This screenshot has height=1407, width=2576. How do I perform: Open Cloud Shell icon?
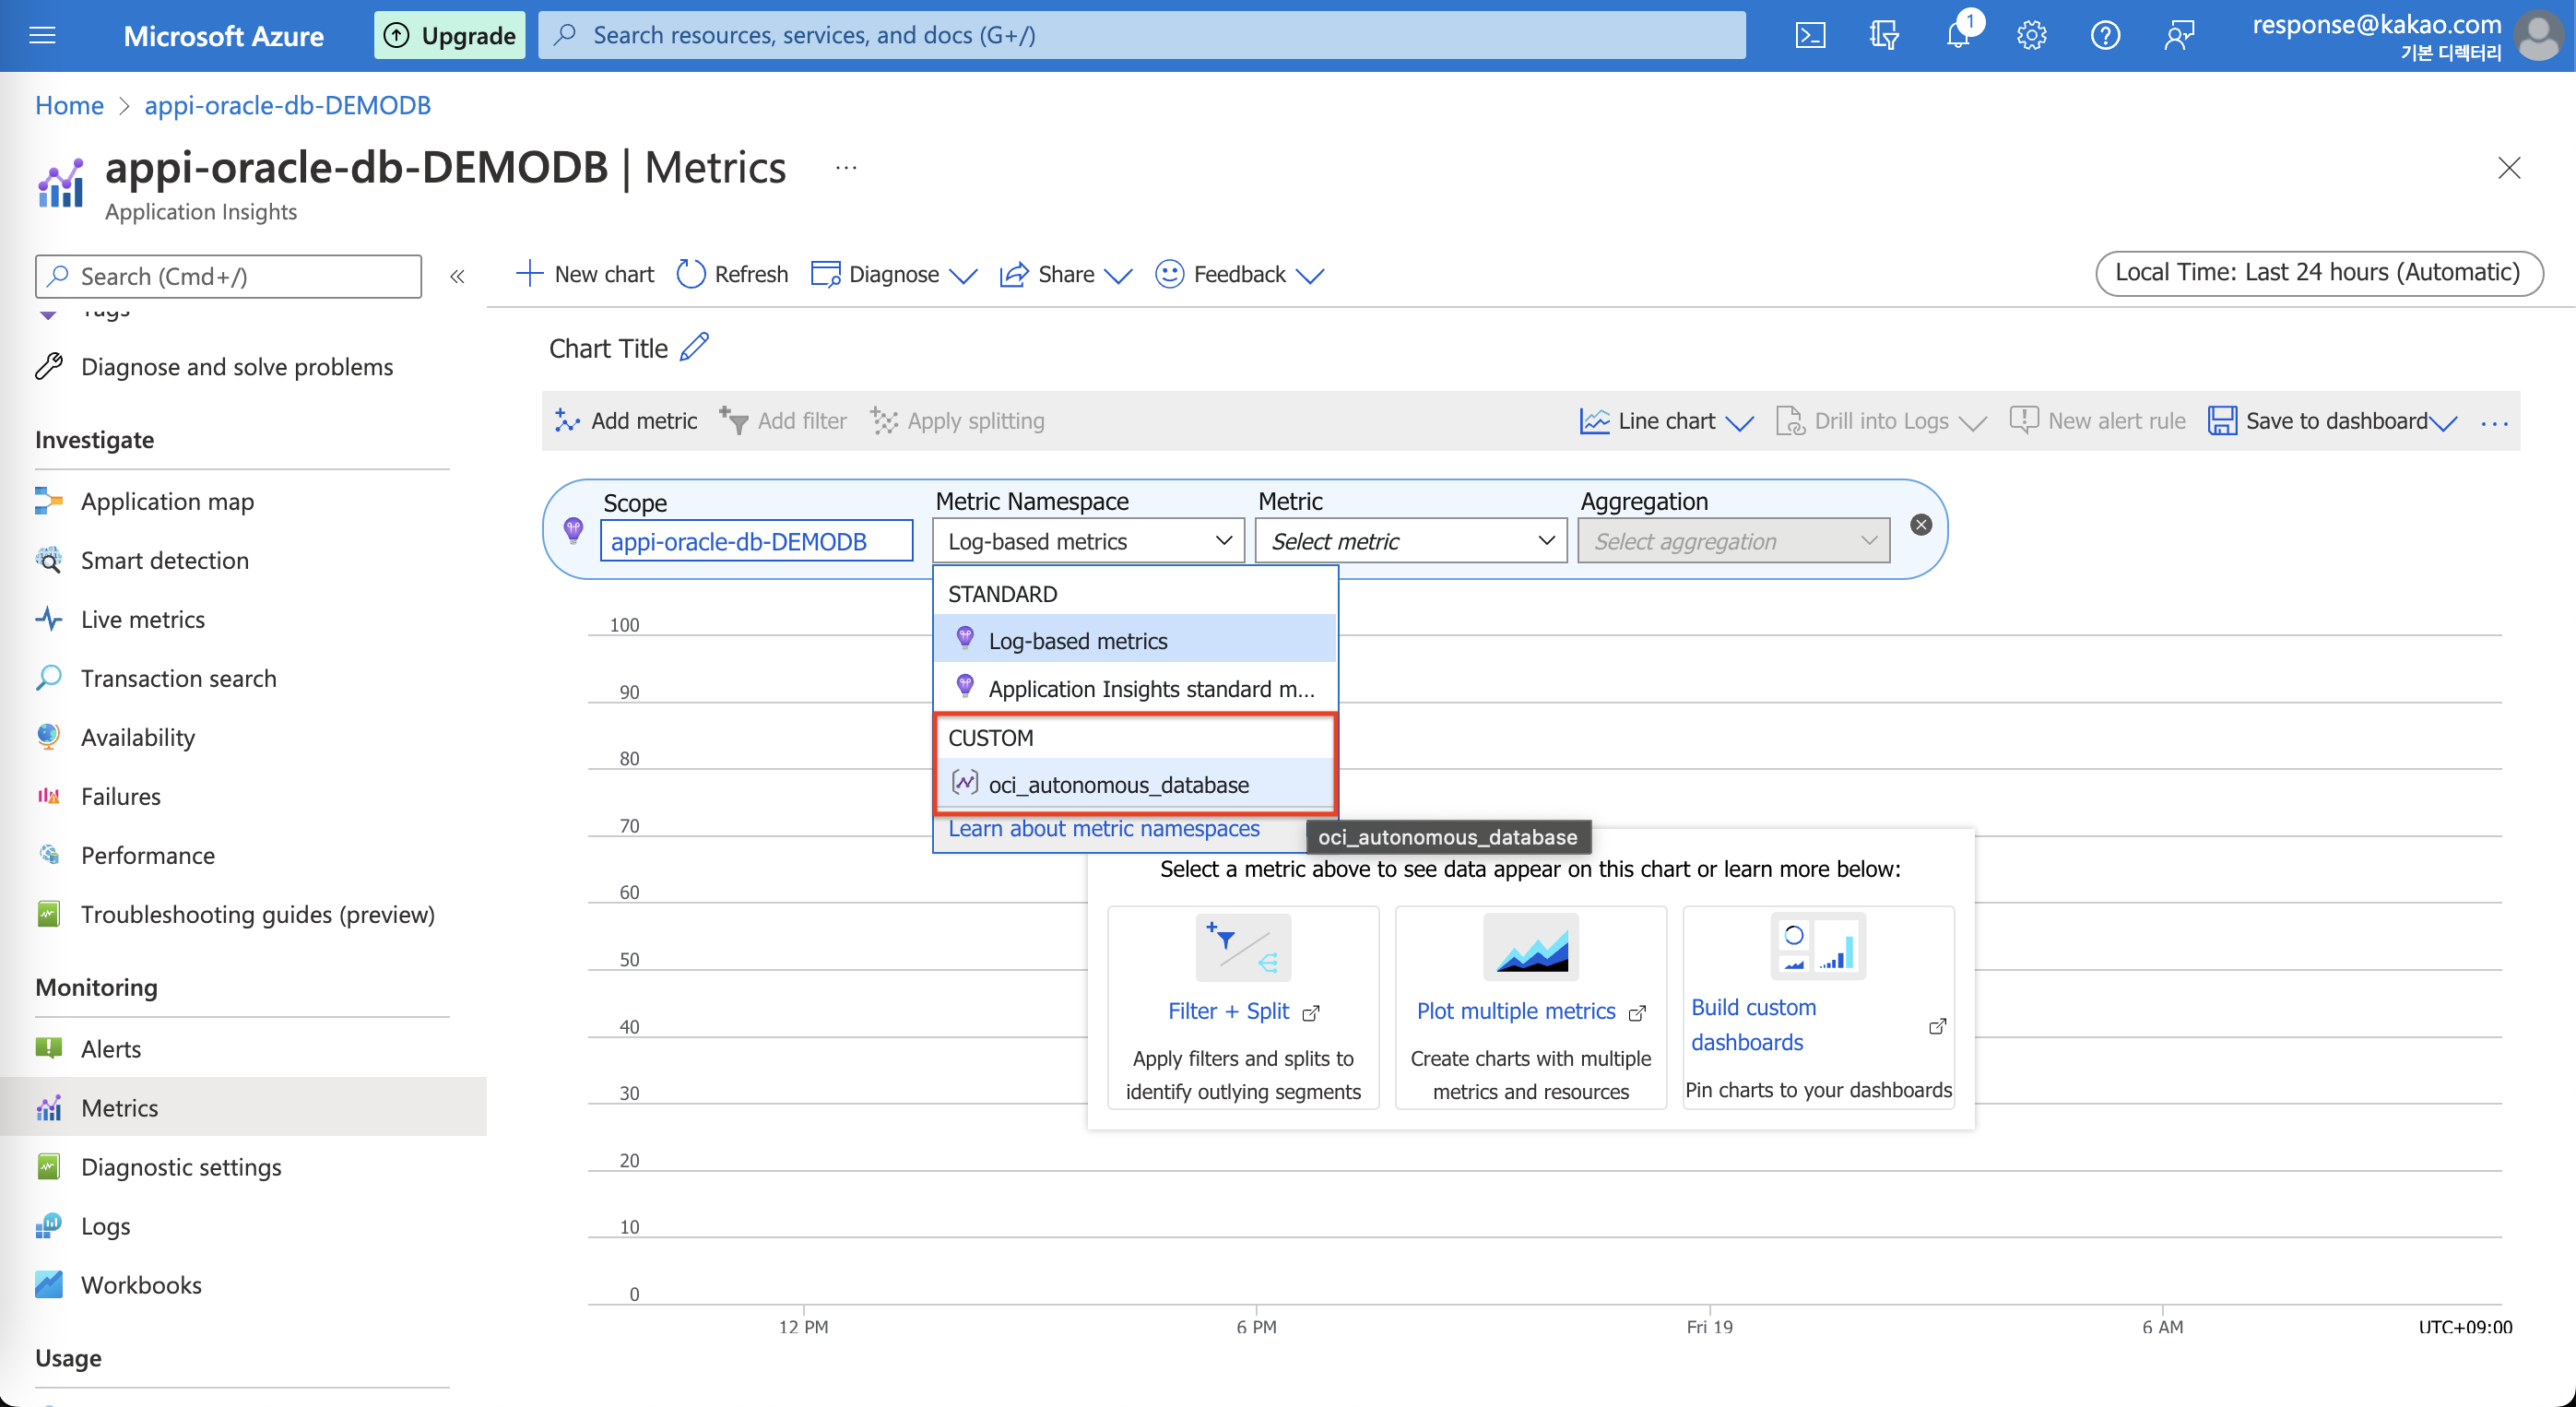1810,36
